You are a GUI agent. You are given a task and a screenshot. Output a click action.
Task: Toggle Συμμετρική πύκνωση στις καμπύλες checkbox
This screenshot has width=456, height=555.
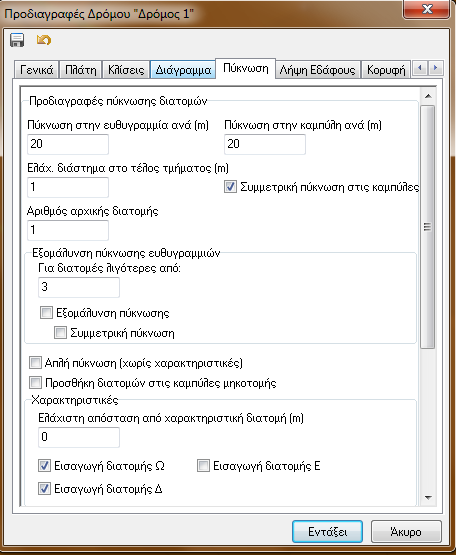(x=230, y=187)
